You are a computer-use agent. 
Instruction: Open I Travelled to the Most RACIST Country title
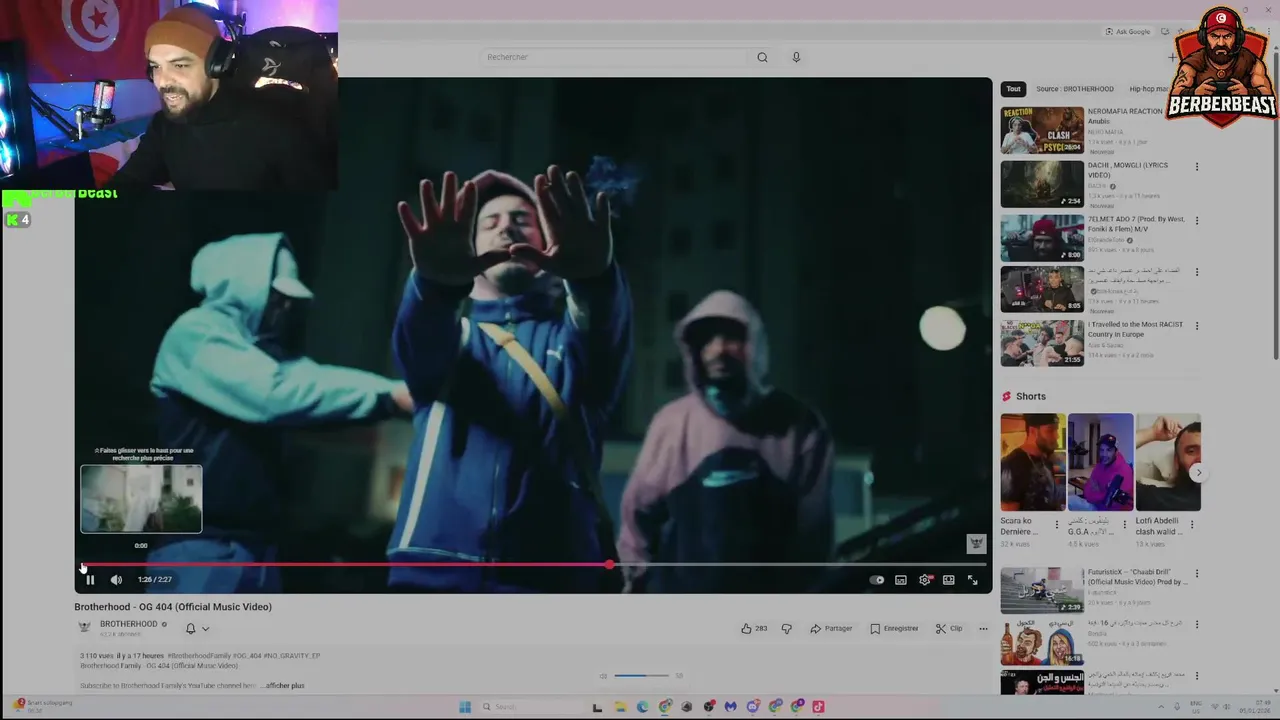click(1135, 329)
